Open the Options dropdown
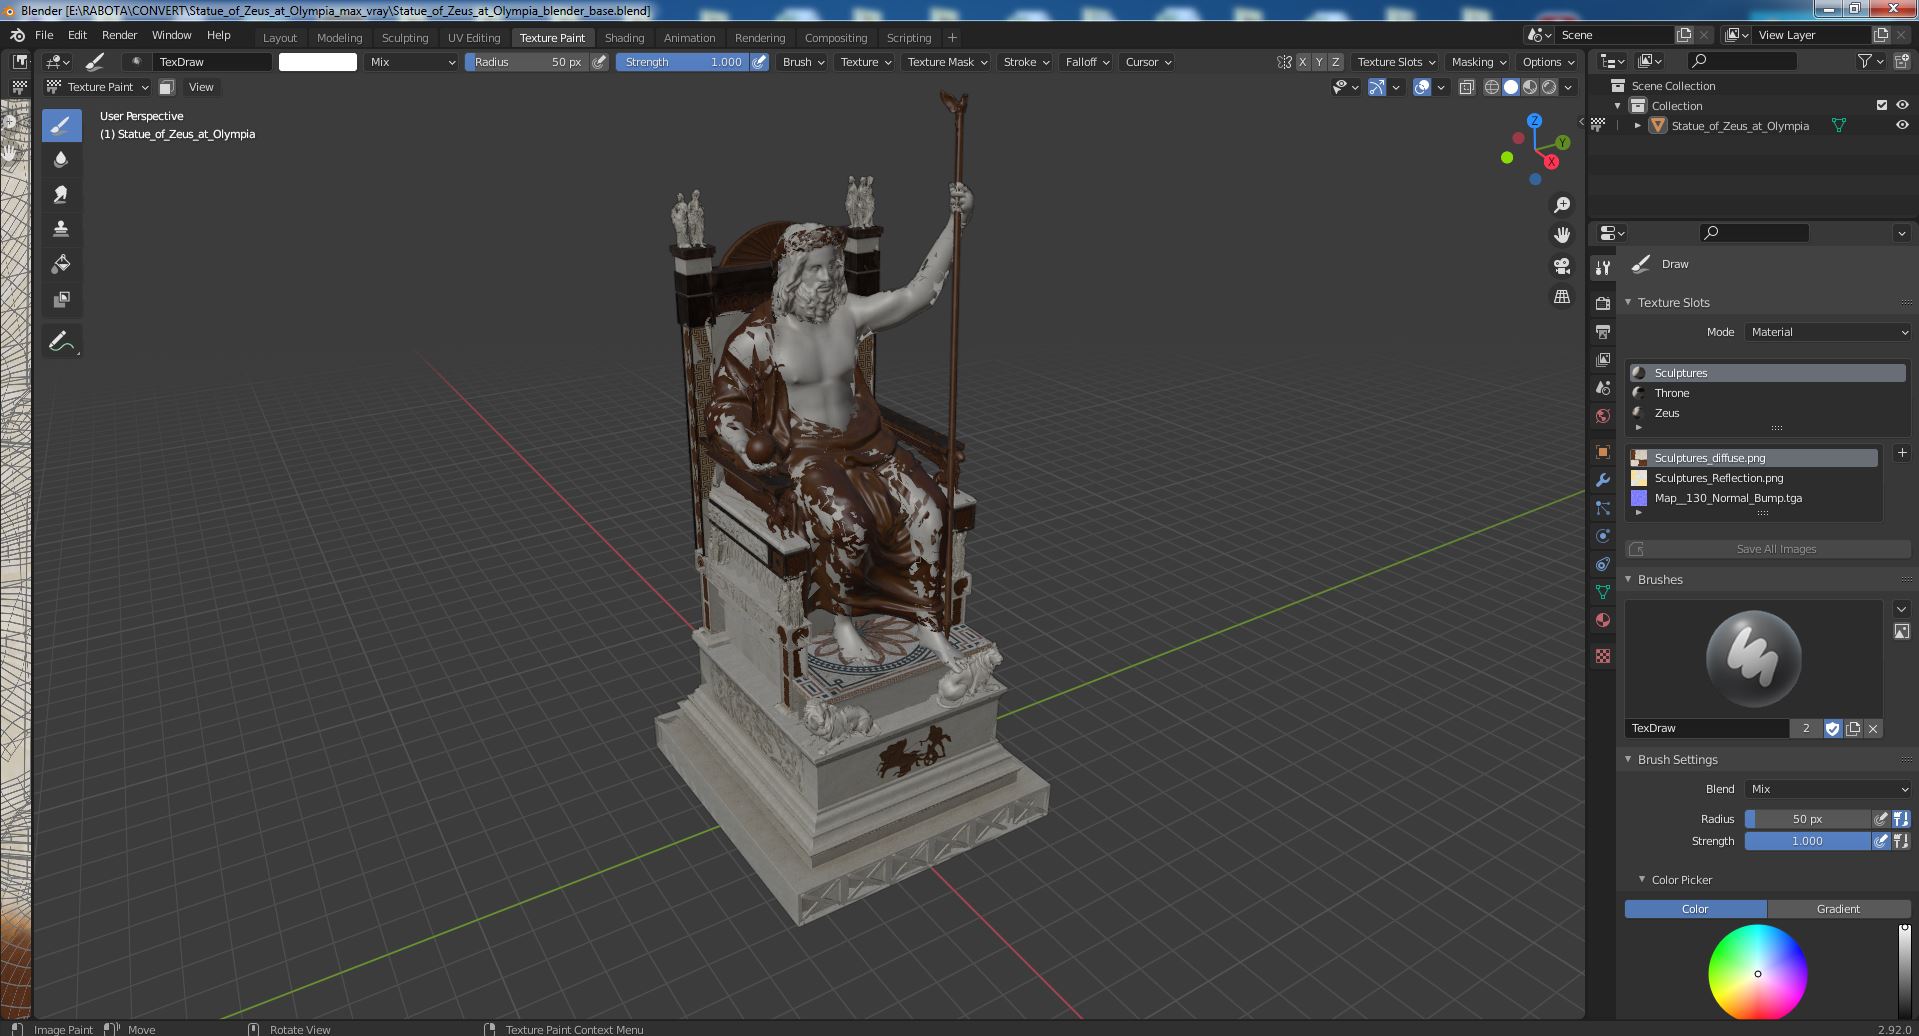Viewport: 1919px width, 1036px height. (1547, 62)
